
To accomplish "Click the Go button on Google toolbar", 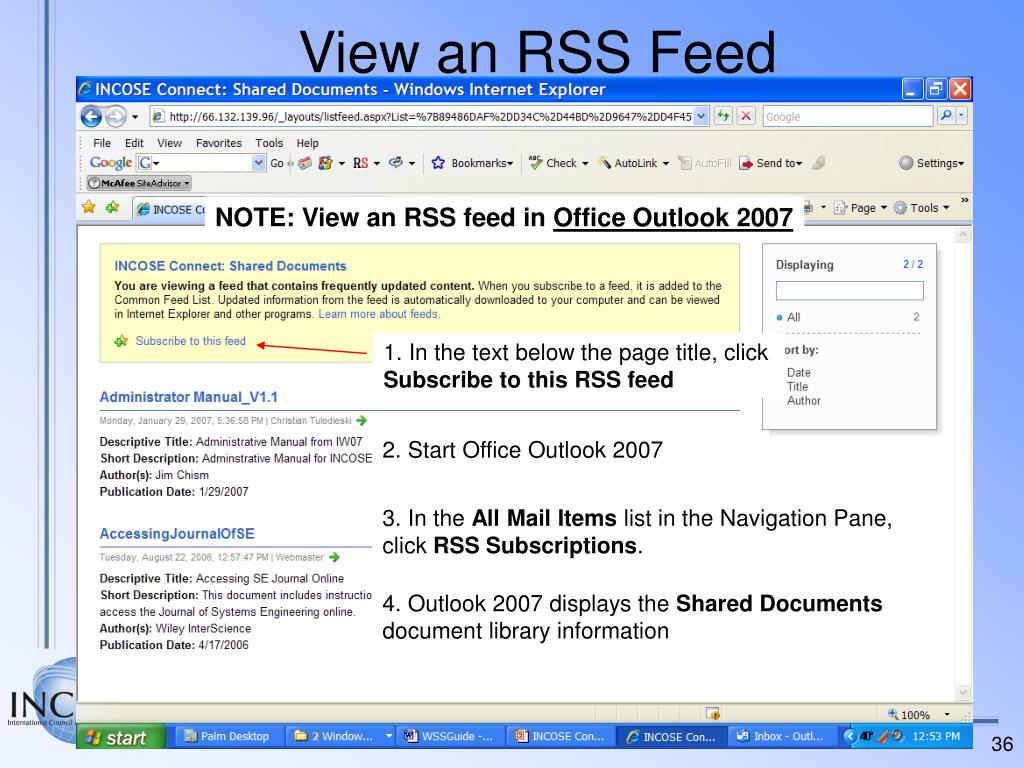I will click(277, 163).
